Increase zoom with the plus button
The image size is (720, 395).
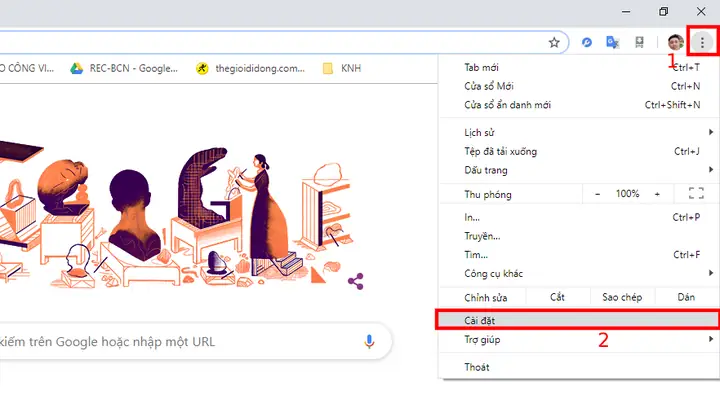tap(657, 194)
